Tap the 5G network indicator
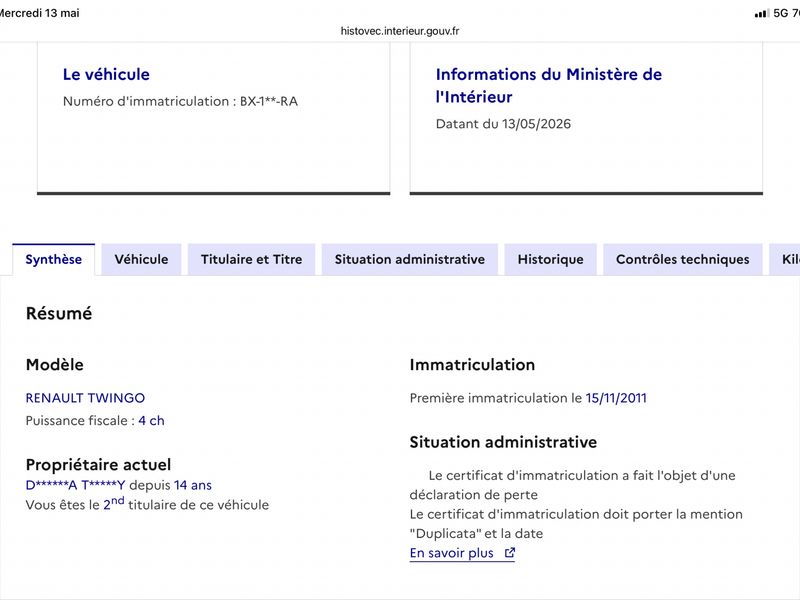800x600 pixels. [x=781, y=13]
